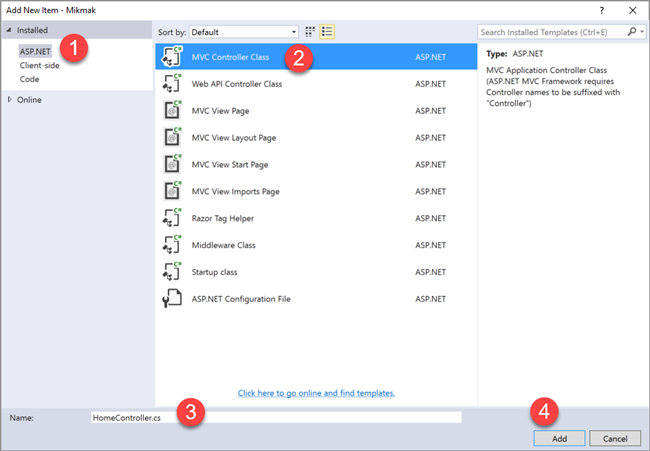Viewport: 650px width, 451px height.
Task: Select the MVC View Page row text
Action: 221,111
